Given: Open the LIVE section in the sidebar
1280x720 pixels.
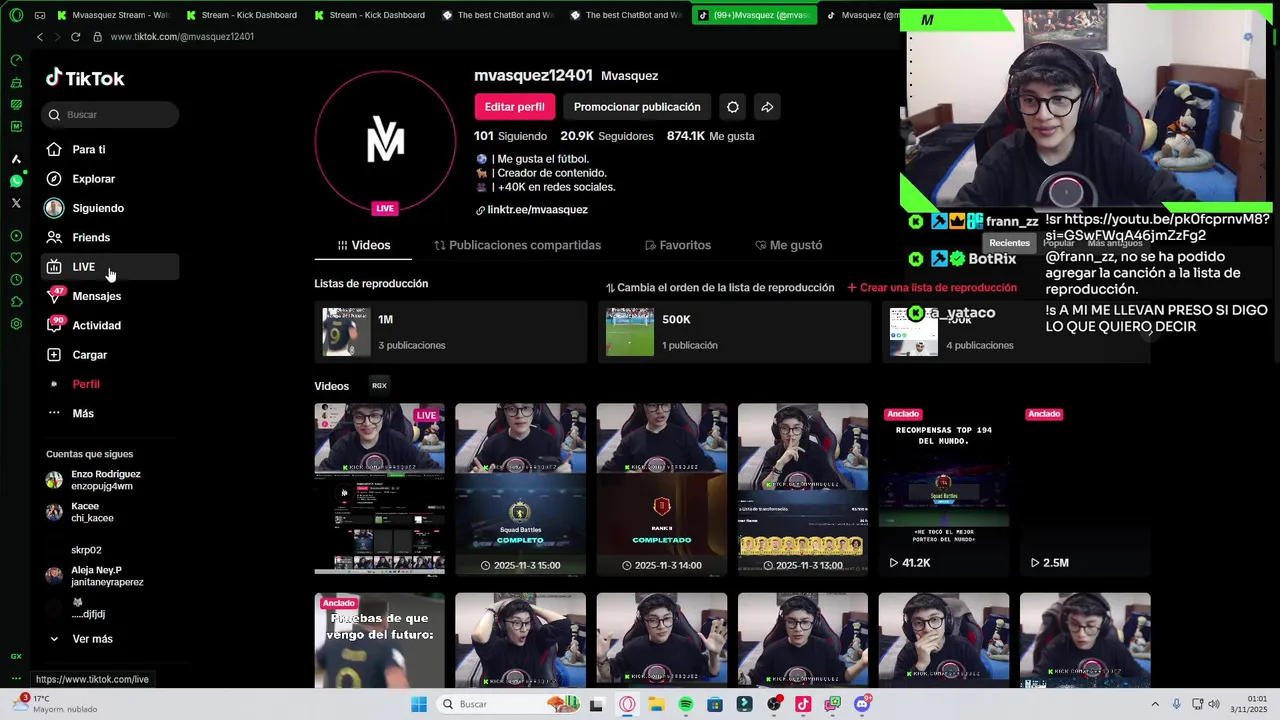Looking at the screenshot, I should click(110, 267).
